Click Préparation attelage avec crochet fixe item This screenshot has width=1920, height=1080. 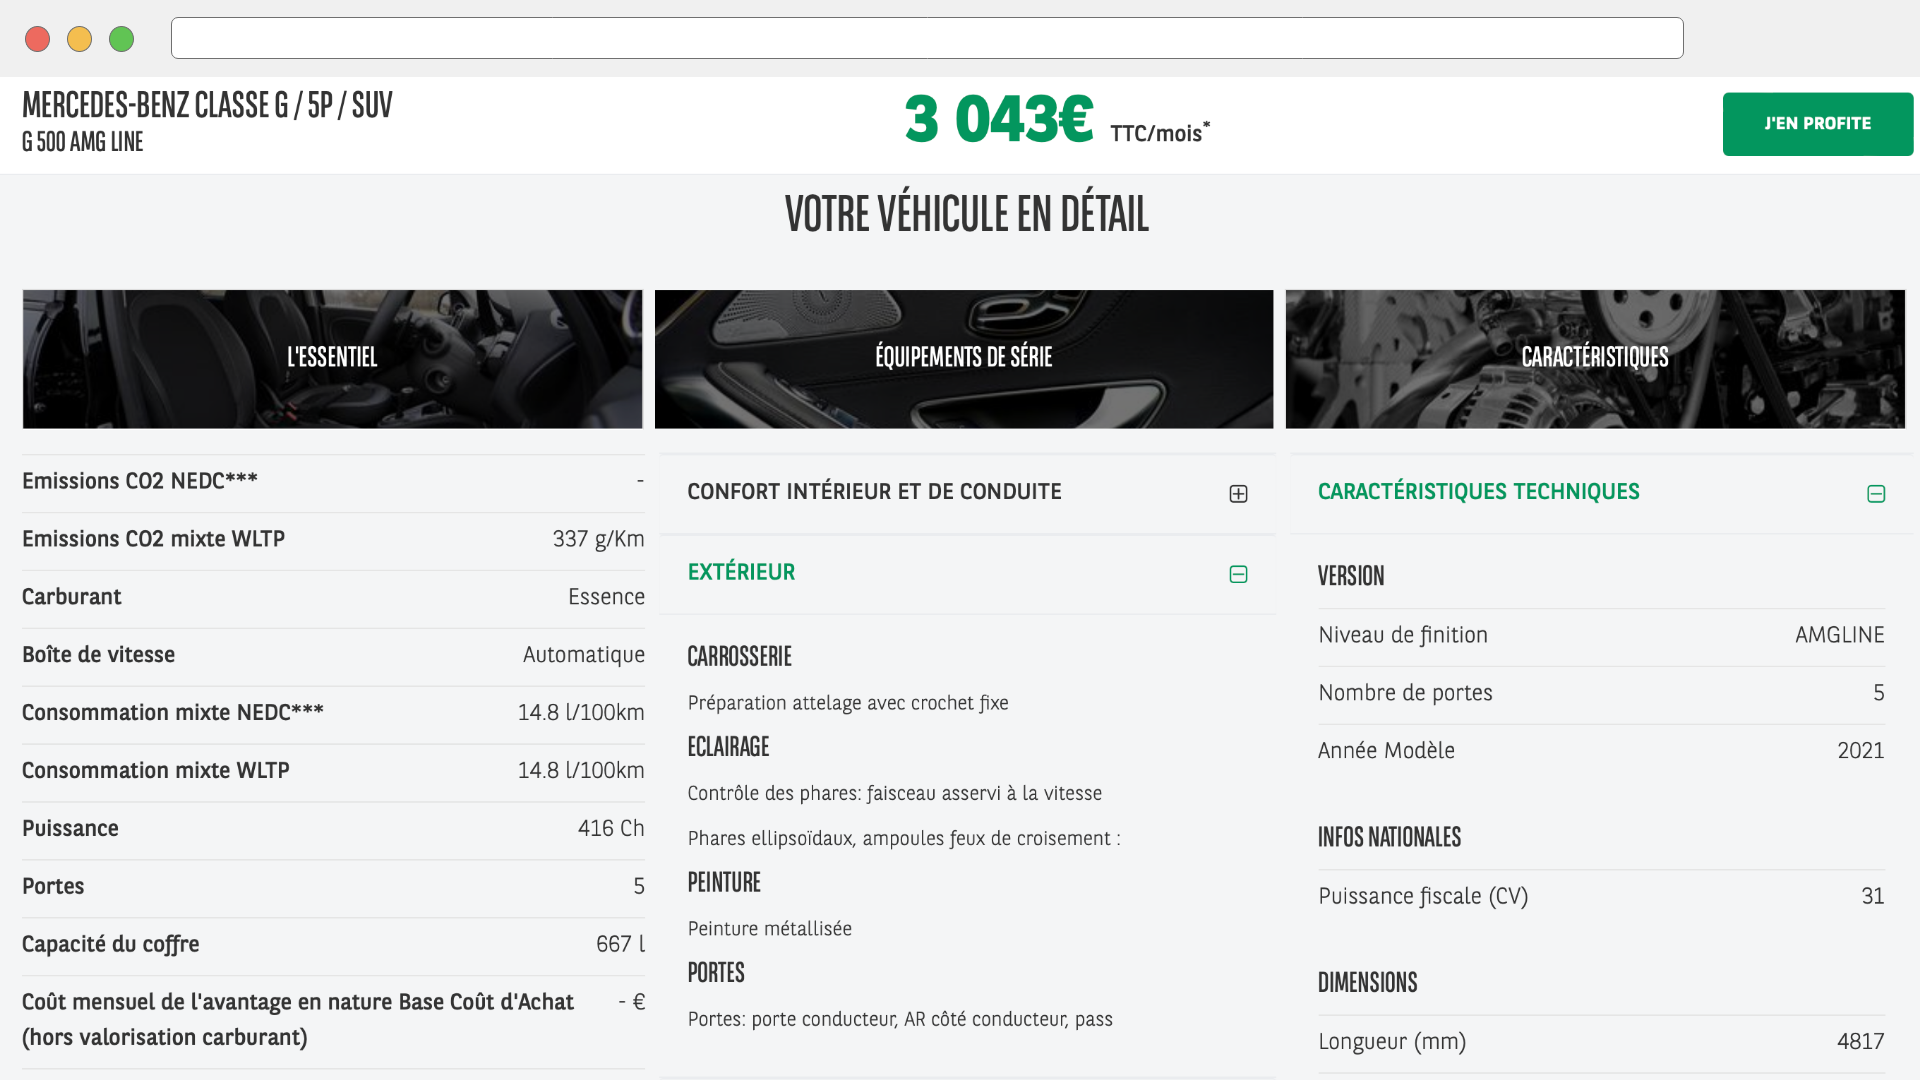[847, 703]
